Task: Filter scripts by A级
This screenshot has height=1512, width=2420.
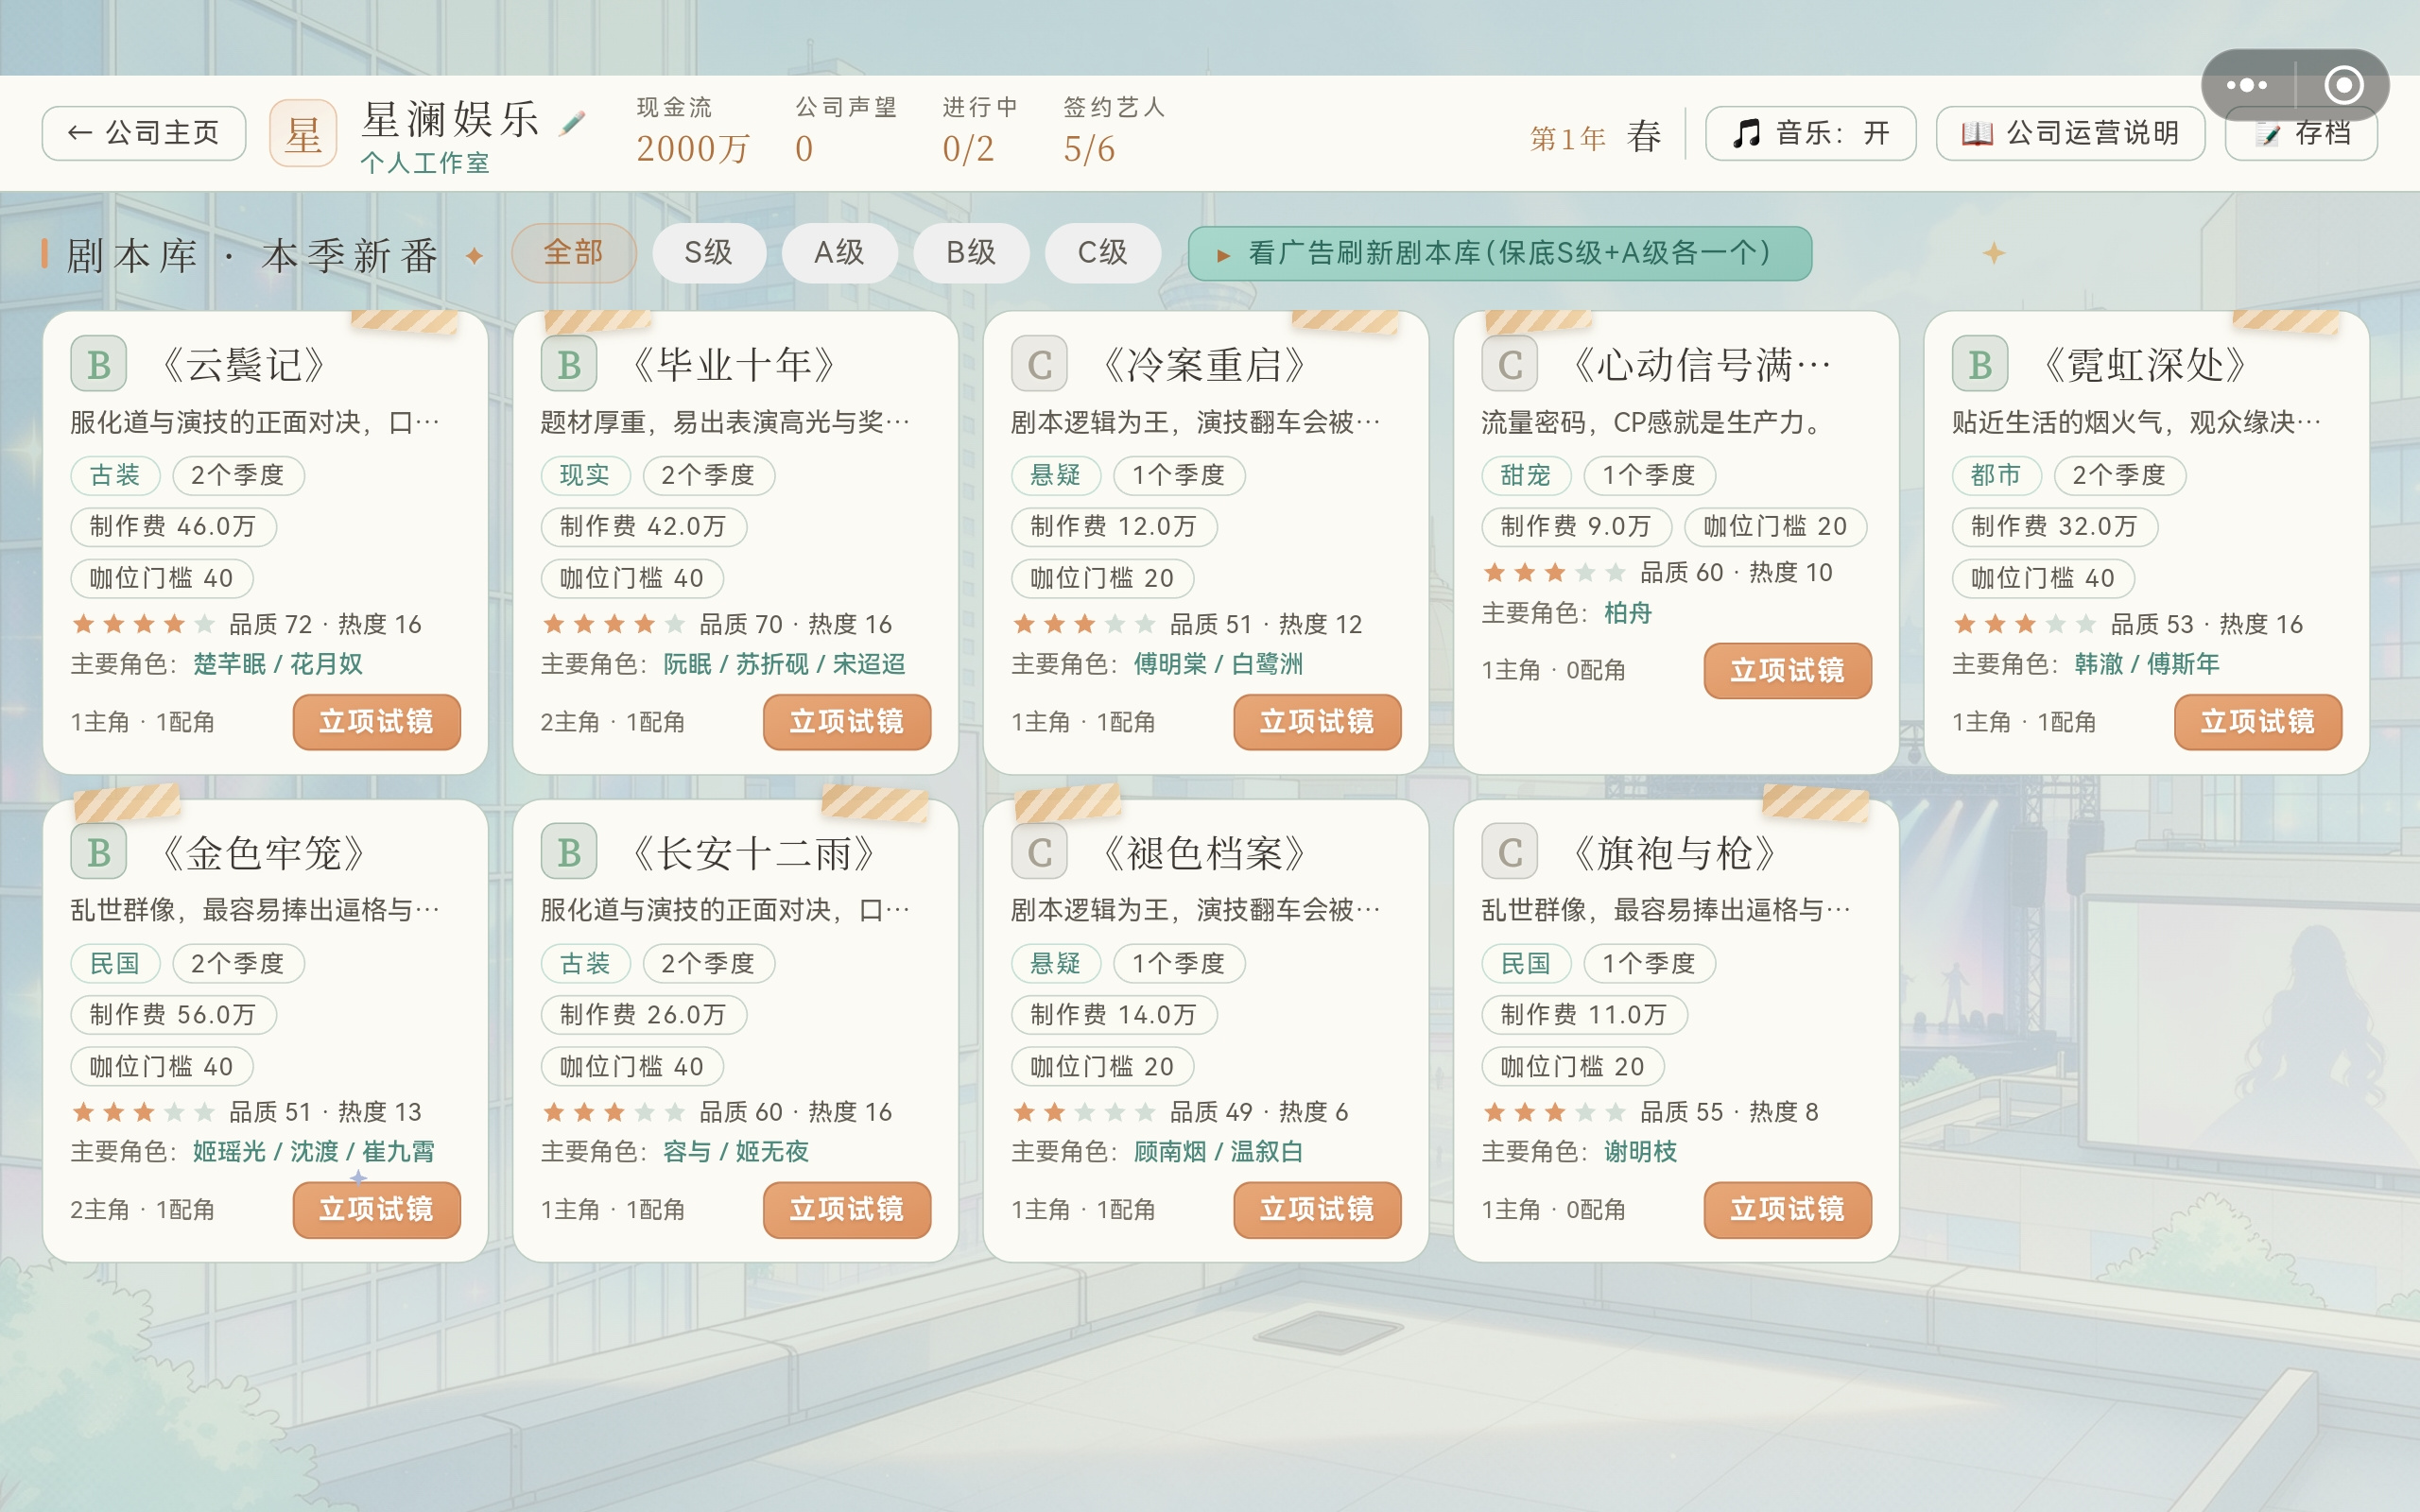Action: click(x=839, y=253)
